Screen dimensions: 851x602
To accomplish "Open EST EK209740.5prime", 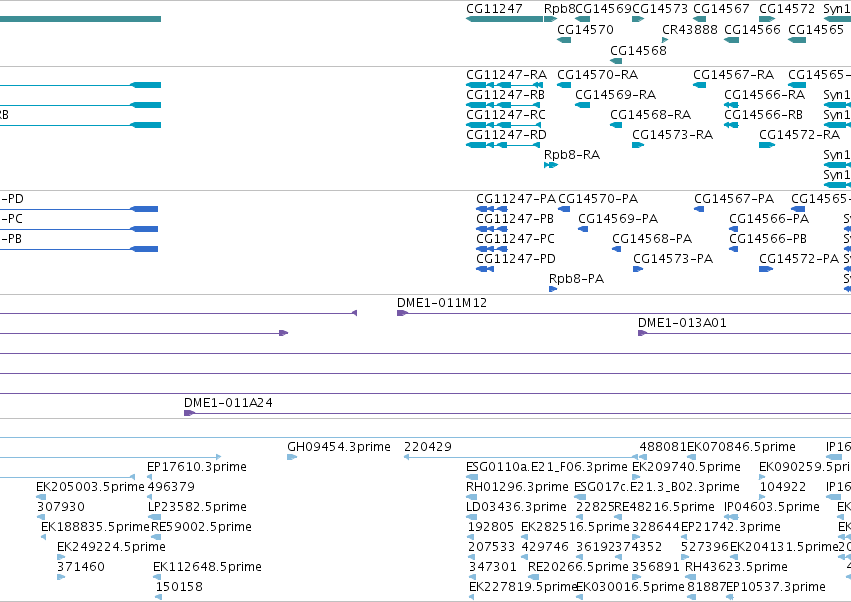I will point(687,467).
